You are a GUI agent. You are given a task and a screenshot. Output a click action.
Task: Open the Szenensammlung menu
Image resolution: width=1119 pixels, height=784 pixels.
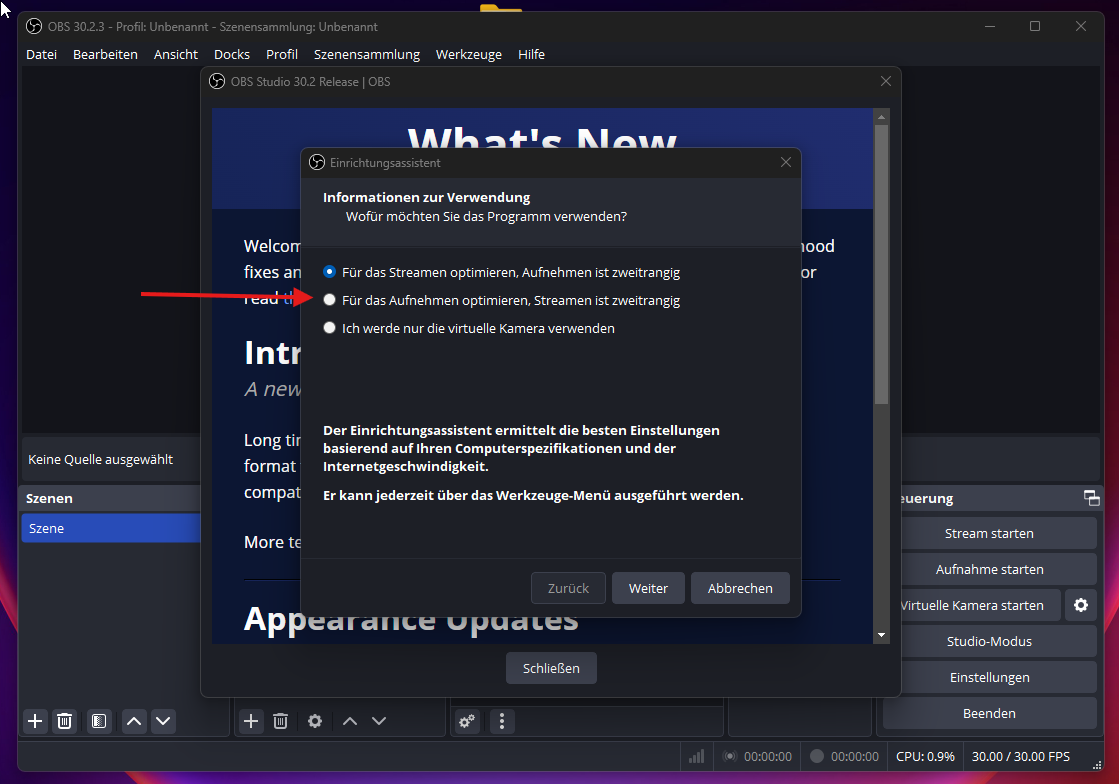coord(367,54)
